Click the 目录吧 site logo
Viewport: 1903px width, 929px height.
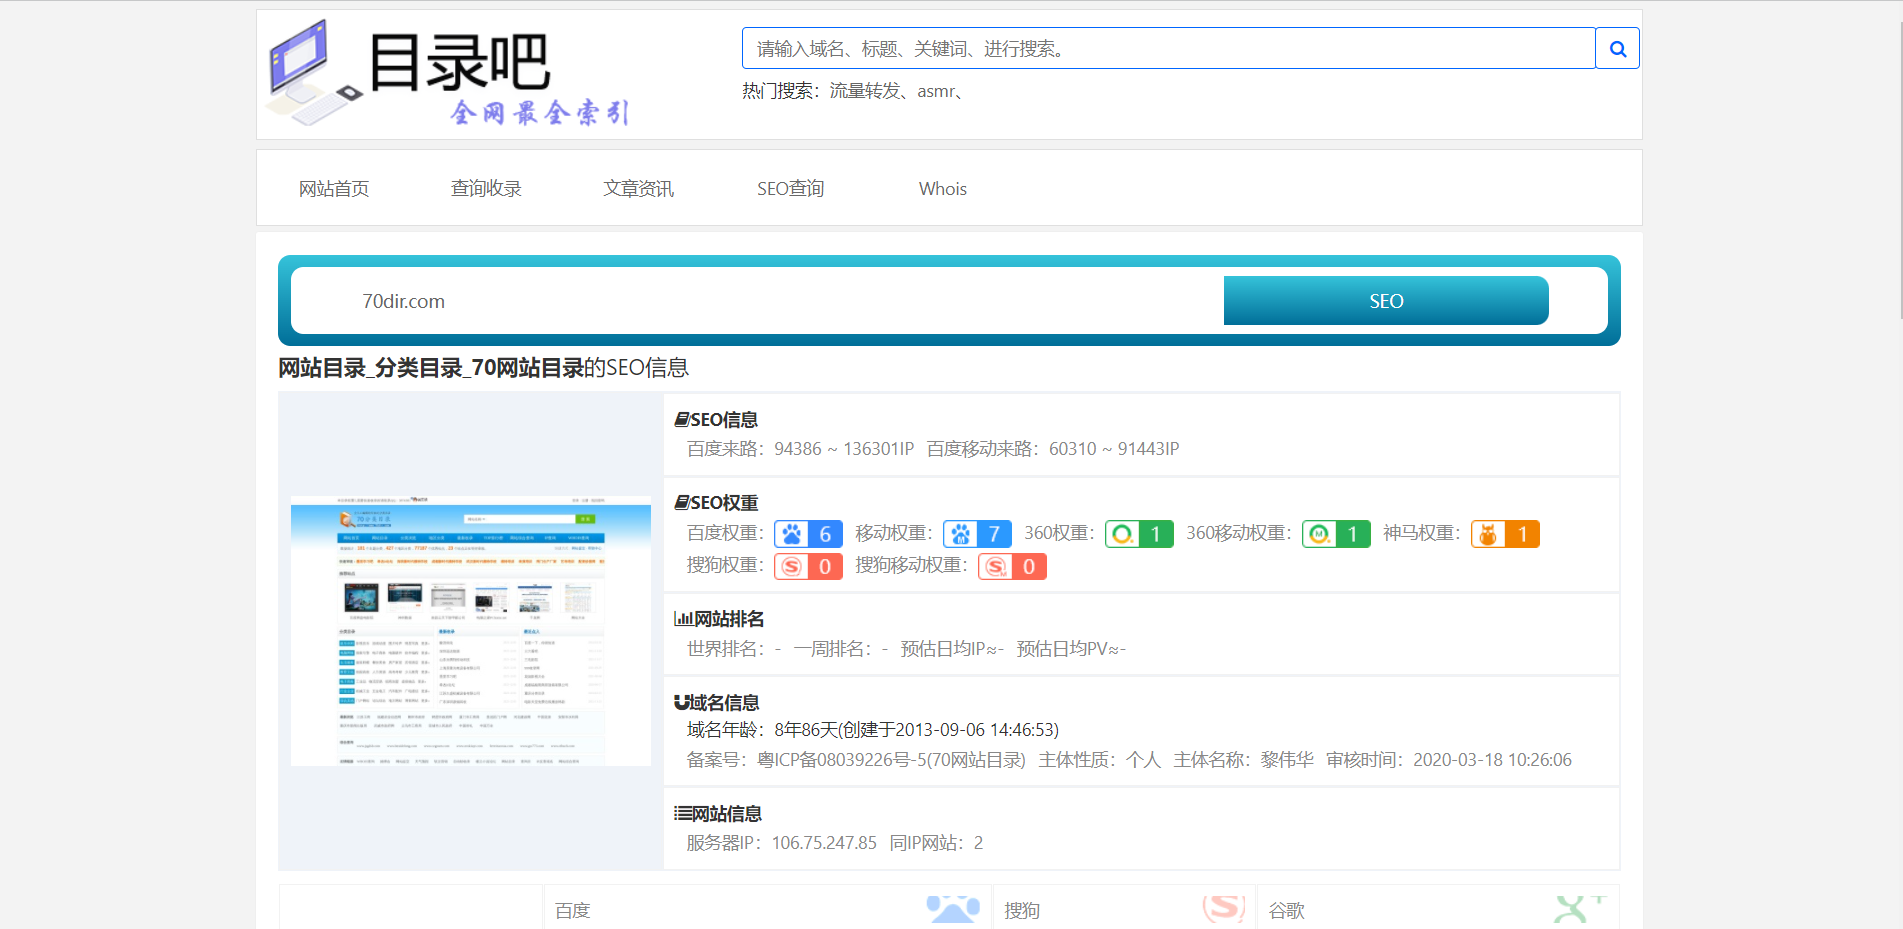(449, 73)
